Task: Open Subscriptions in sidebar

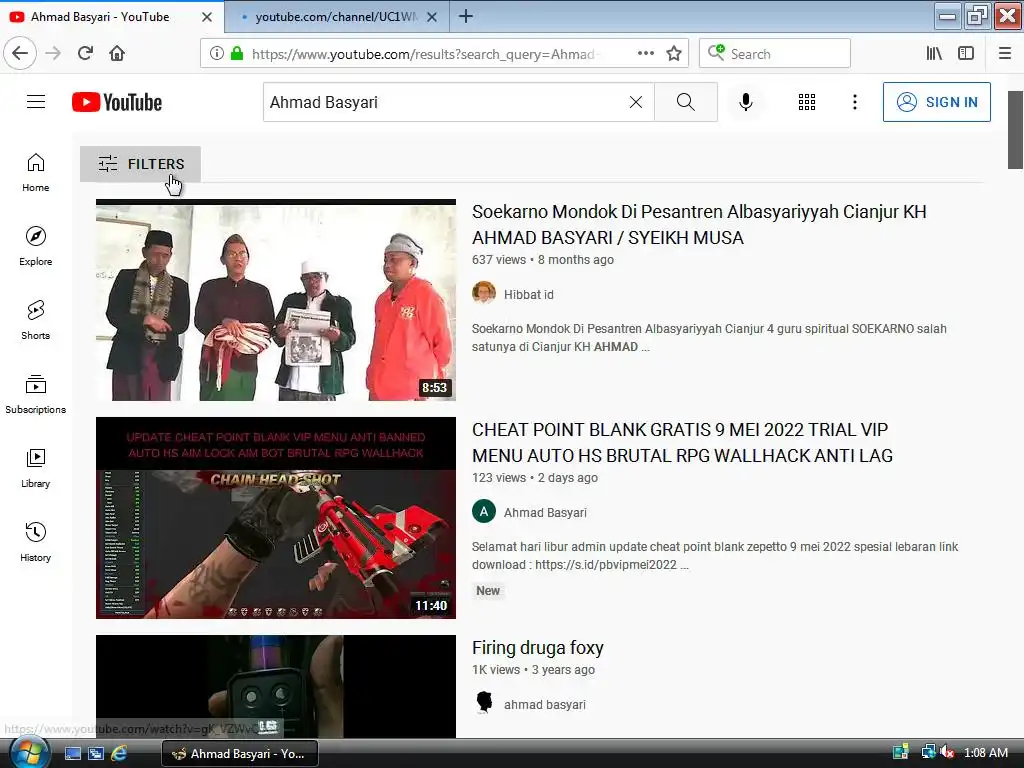Action: [36, 394]
